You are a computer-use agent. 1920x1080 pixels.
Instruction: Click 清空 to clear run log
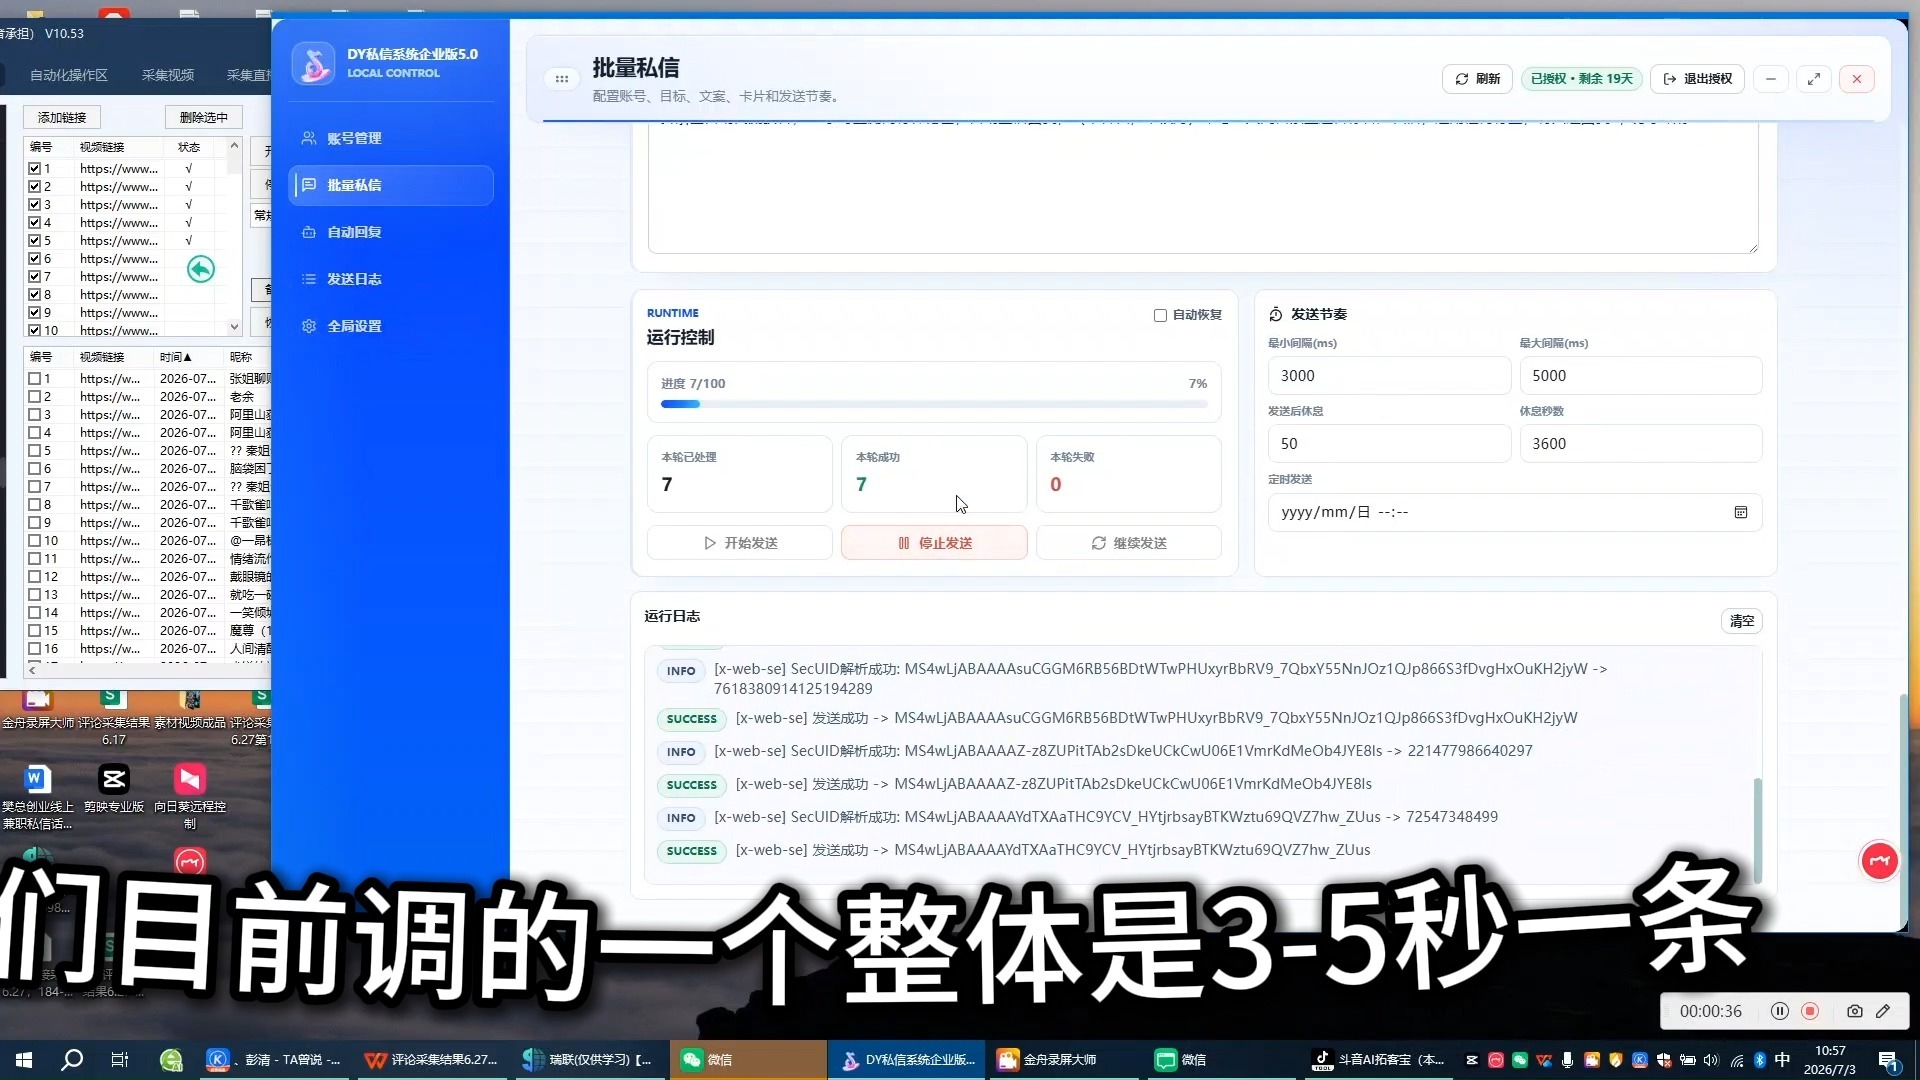coord(1742,621)
